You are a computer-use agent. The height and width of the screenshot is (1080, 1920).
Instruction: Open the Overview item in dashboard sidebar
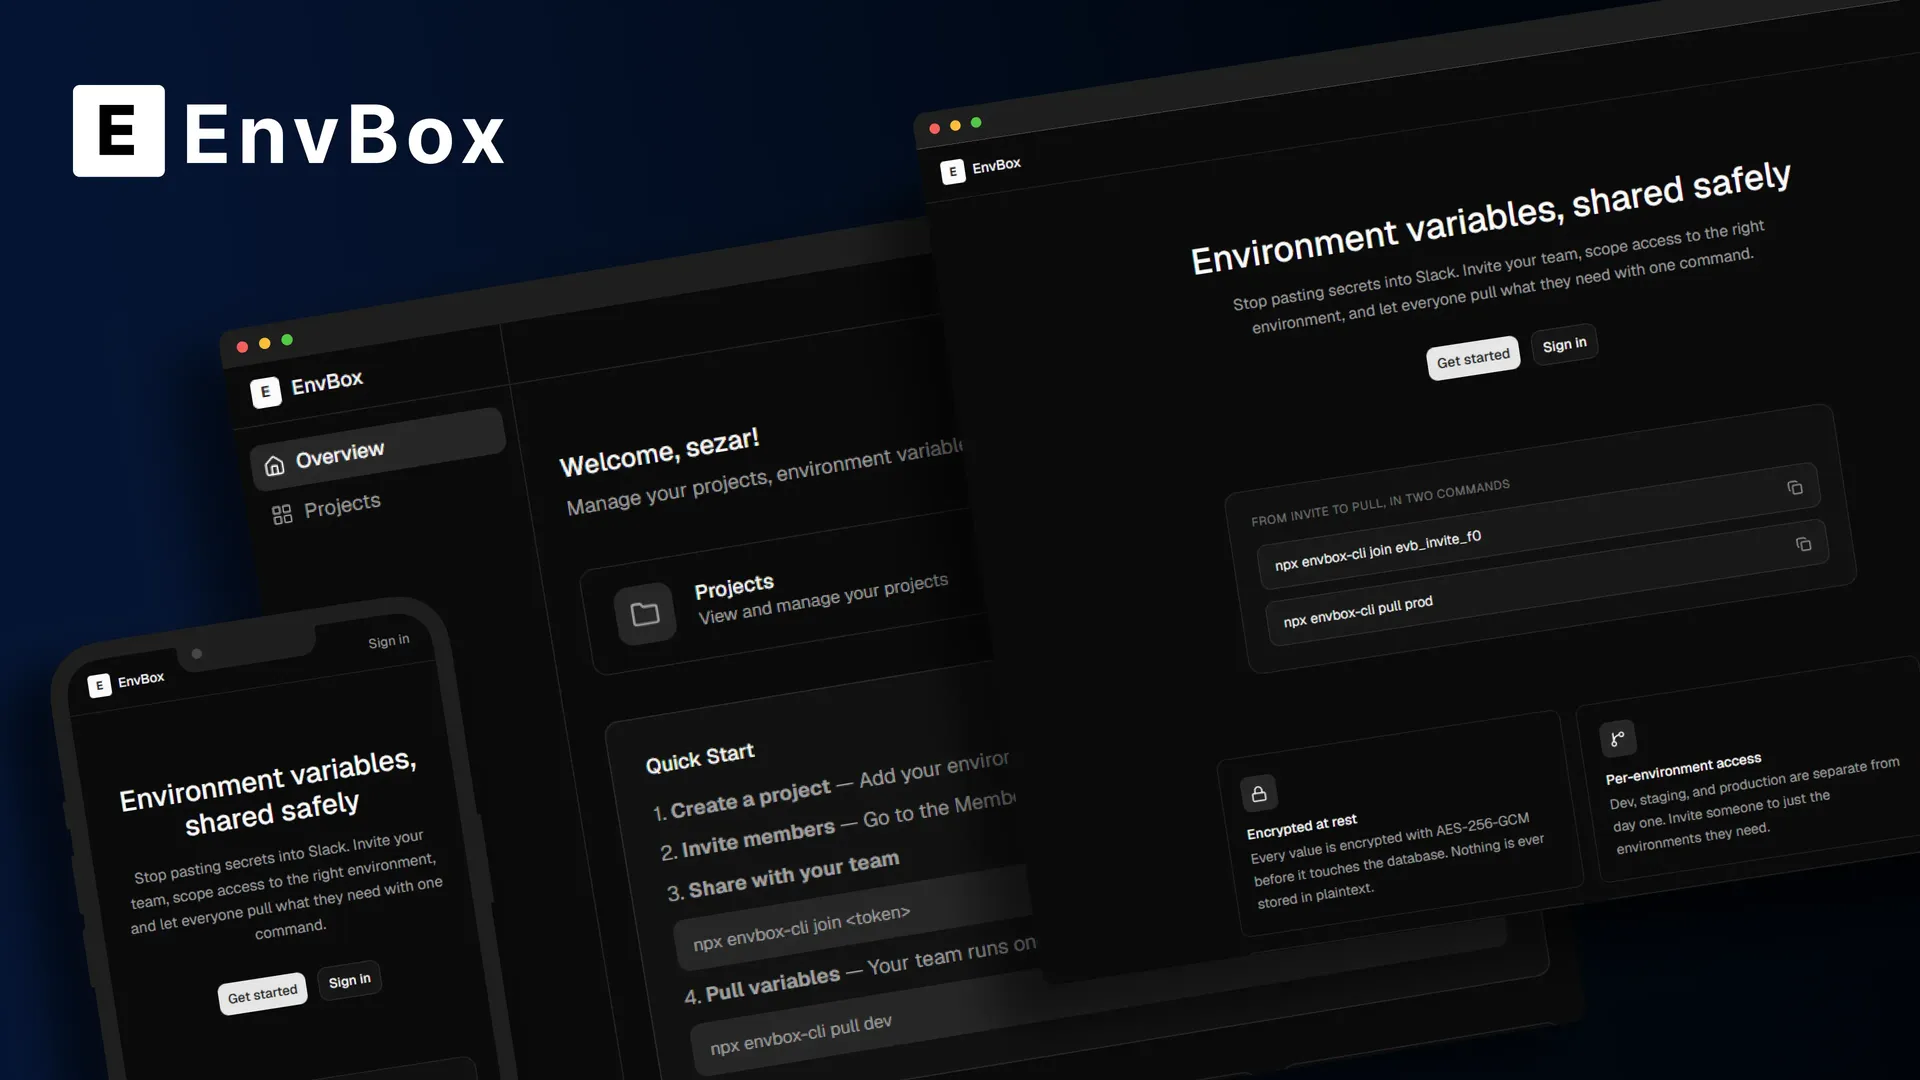click(x=378, y=449)
